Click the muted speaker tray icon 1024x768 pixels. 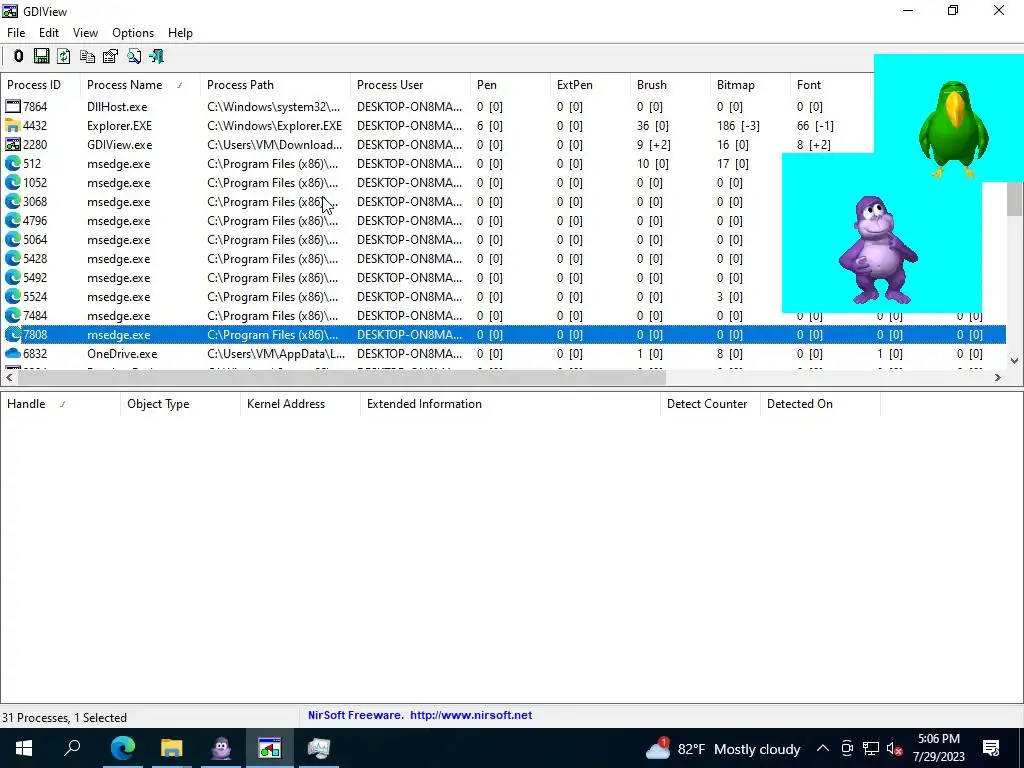pos(895,748)
